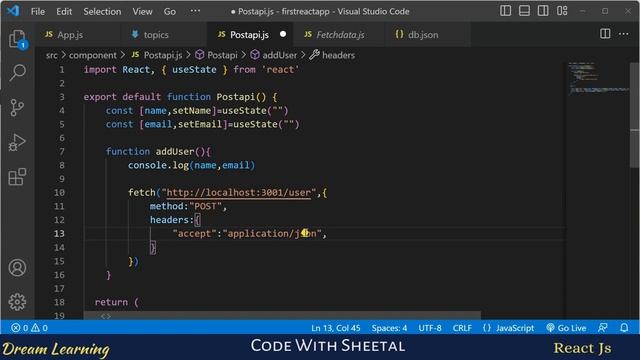Click the addUser function name on line 7

(x=175, y=151)
